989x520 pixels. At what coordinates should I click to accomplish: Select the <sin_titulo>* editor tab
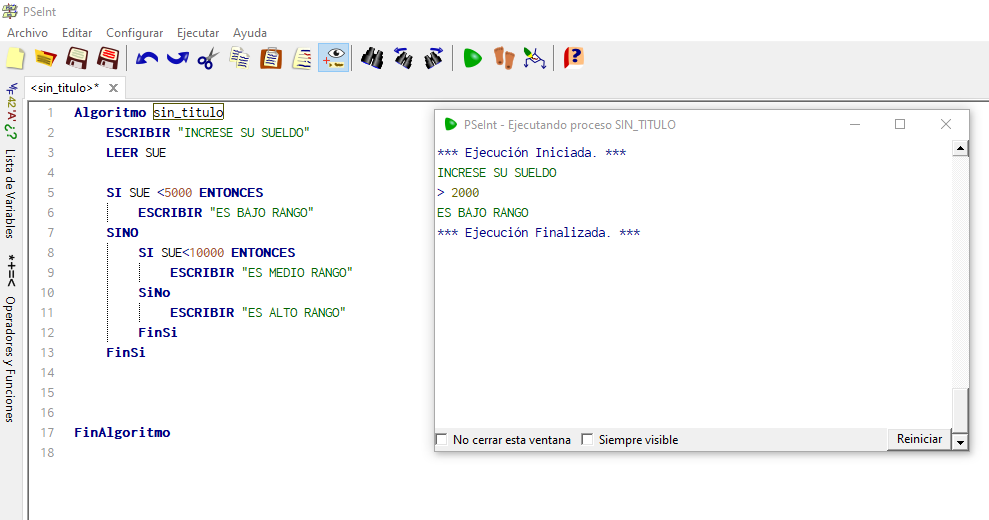65,88
